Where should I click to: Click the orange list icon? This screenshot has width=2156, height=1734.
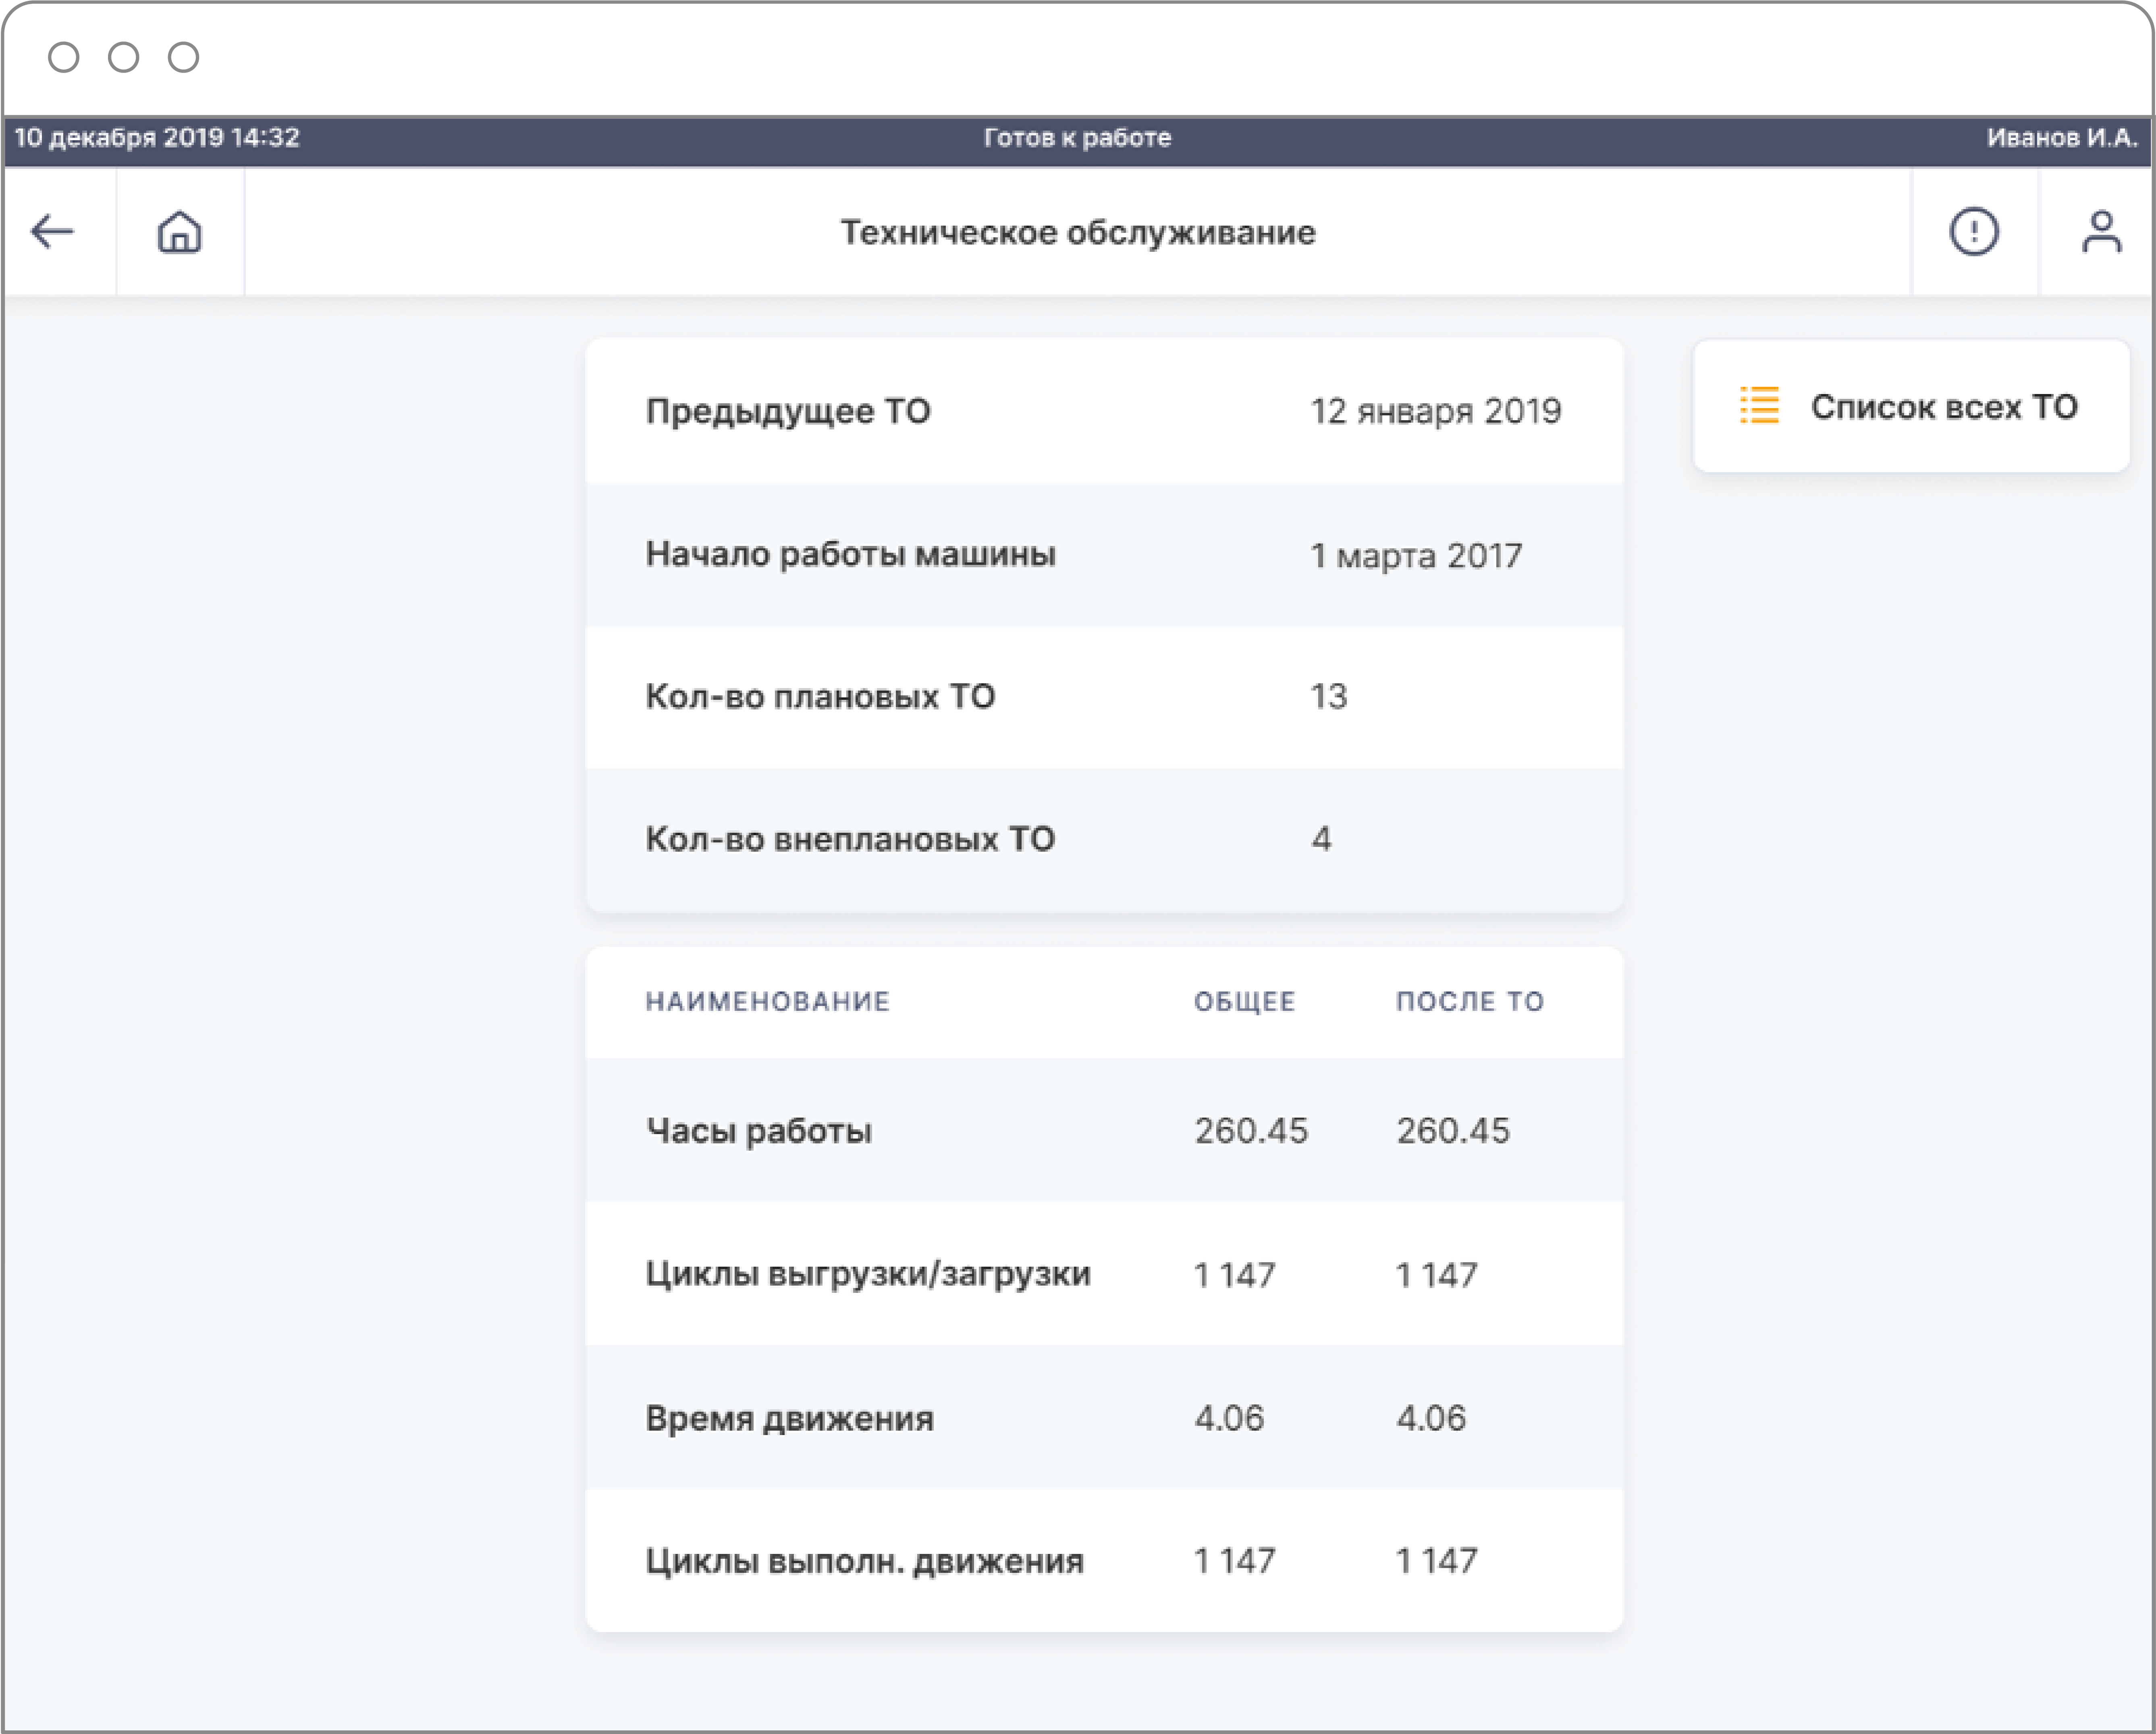(x=1759, y=406)
